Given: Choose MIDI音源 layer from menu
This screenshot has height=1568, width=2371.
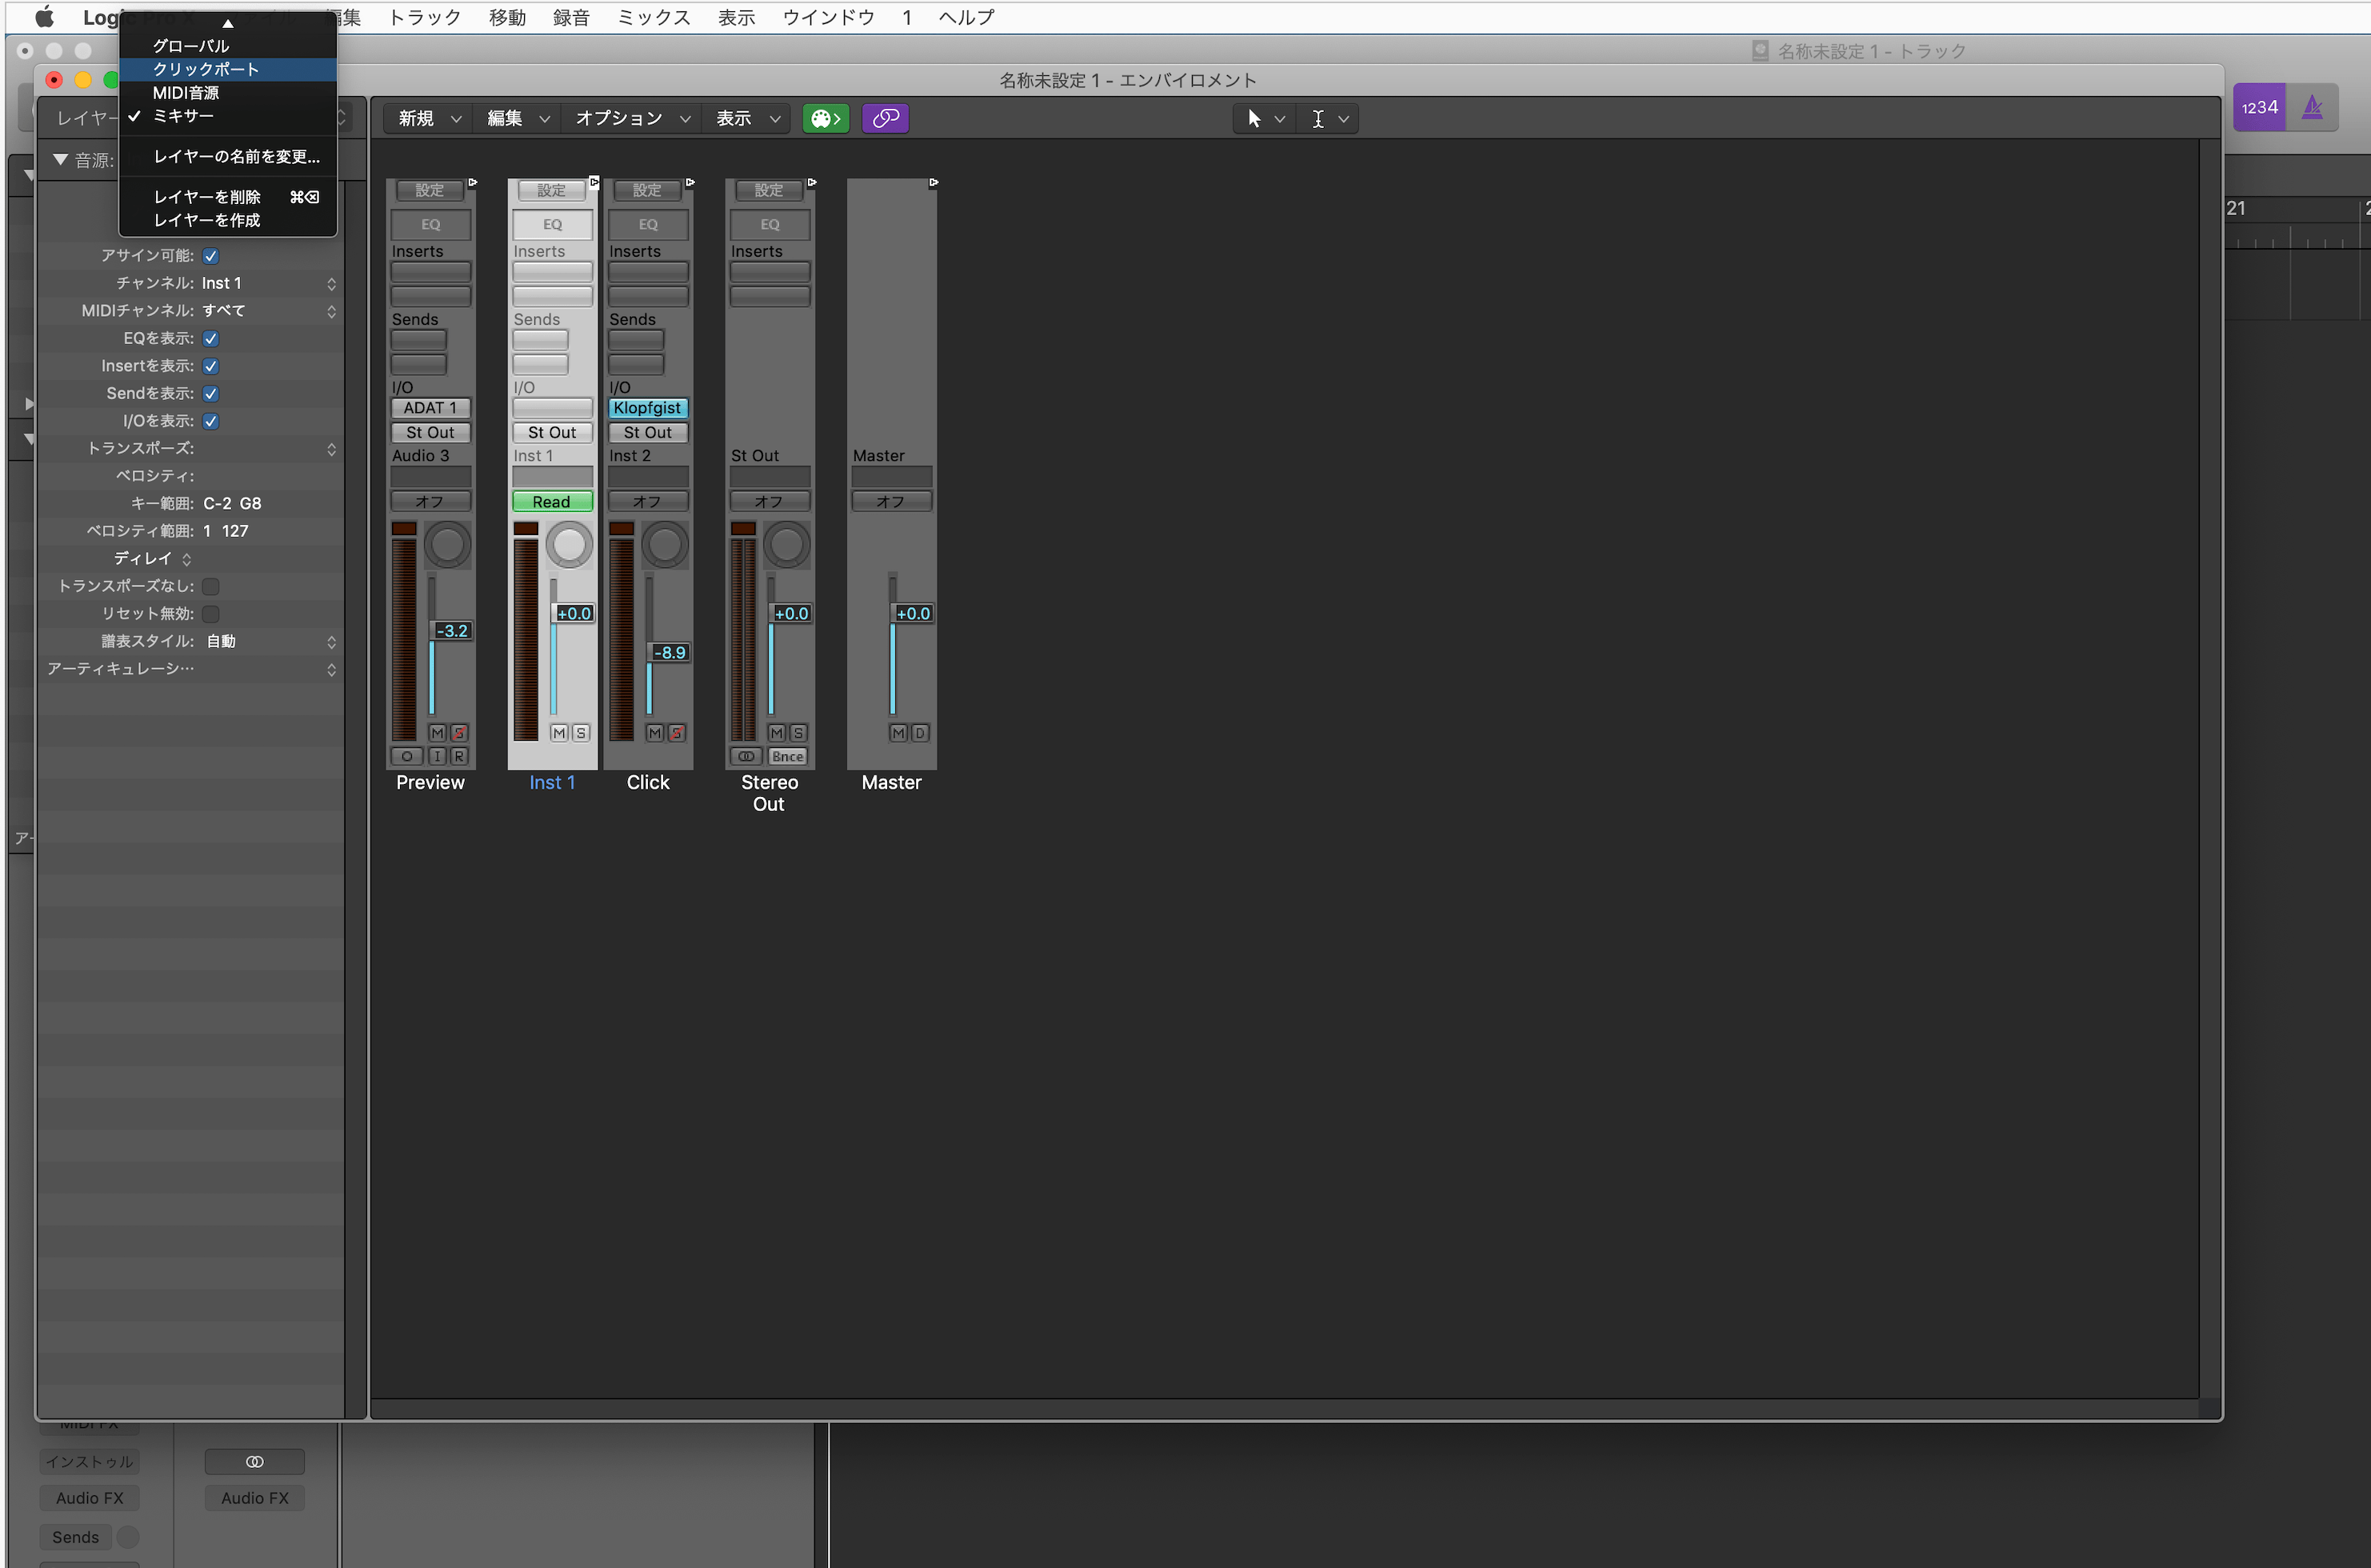Looking at the screenshot, I should coord(228,93).
